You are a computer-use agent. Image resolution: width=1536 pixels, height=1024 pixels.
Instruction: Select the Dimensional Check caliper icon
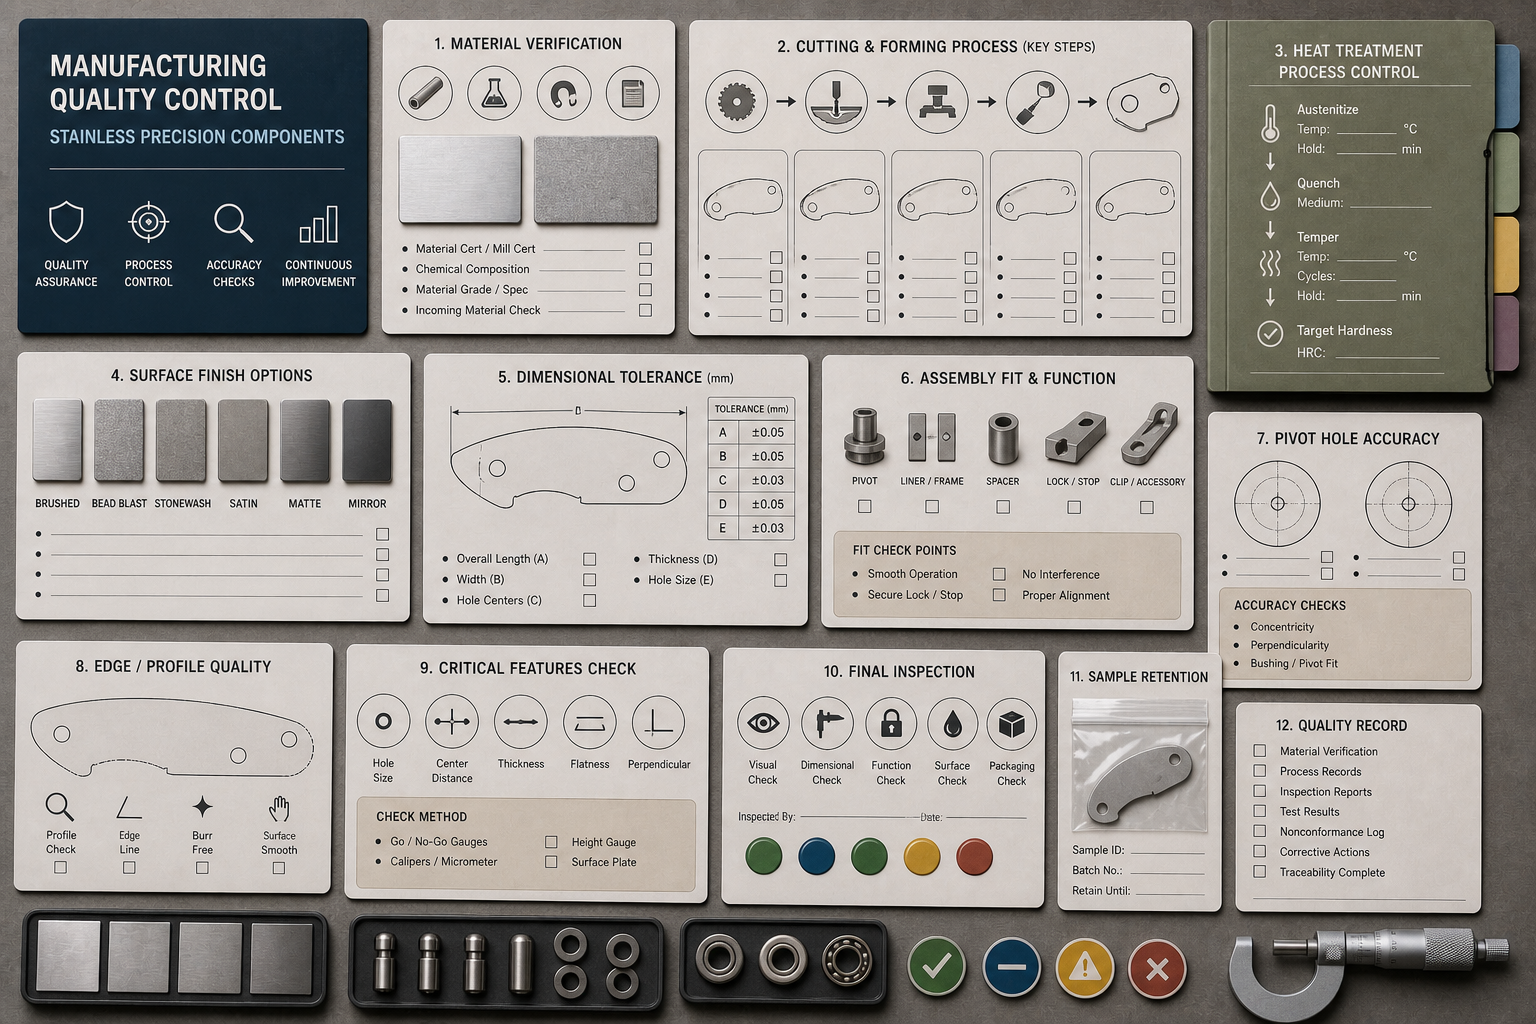[827, 724]
